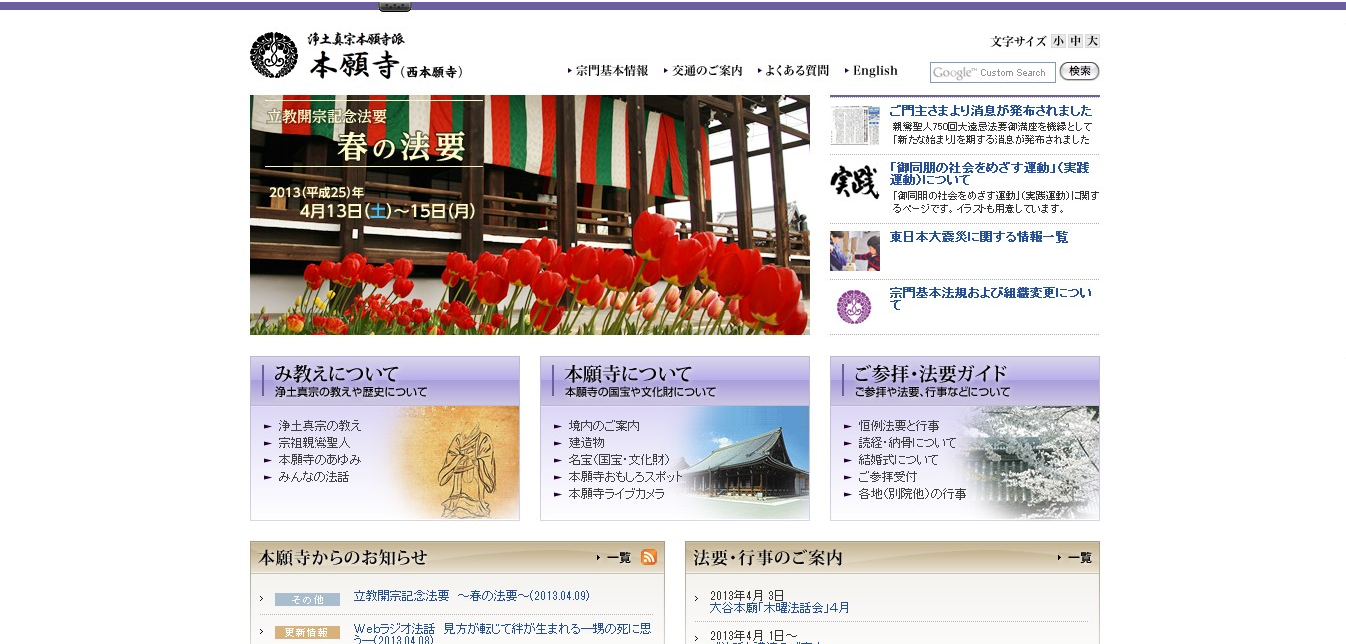Open the RSS feed icon
The image size is (1346, 644).
(649, 557)
